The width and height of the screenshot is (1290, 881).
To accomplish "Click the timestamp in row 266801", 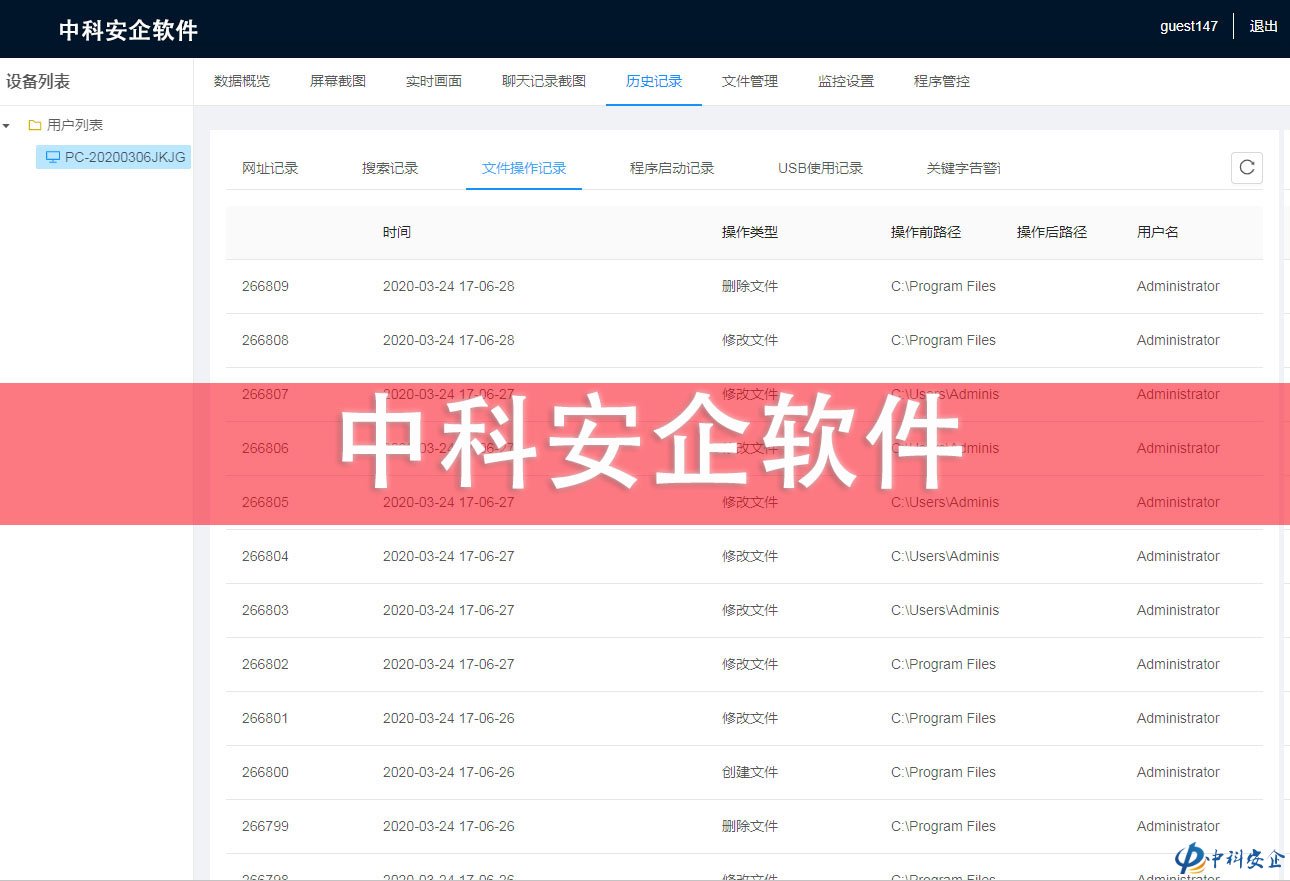I will (x=449, y=718).
